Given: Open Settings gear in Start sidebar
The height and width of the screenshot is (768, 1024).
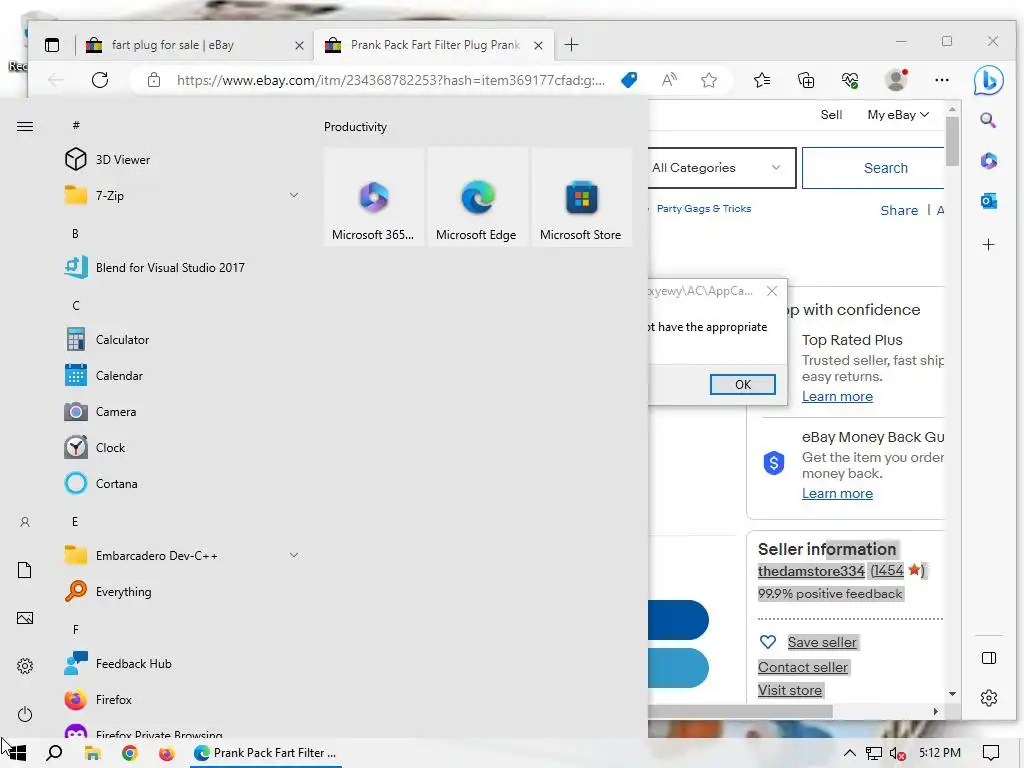Looking at the screenshot, I should coord(25,666).
